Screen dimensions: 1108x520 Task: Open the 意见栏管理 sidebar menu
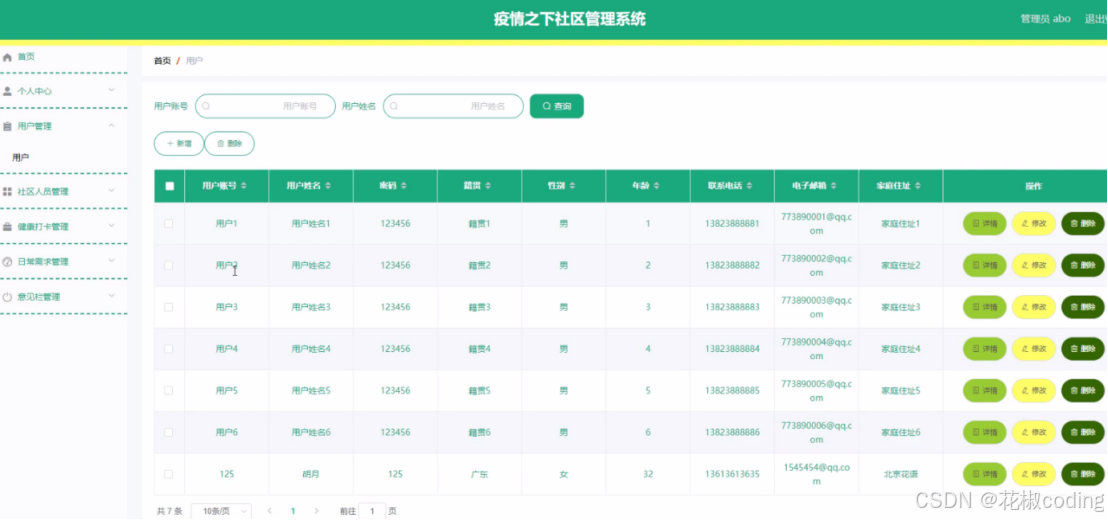[x=64, y=297]
